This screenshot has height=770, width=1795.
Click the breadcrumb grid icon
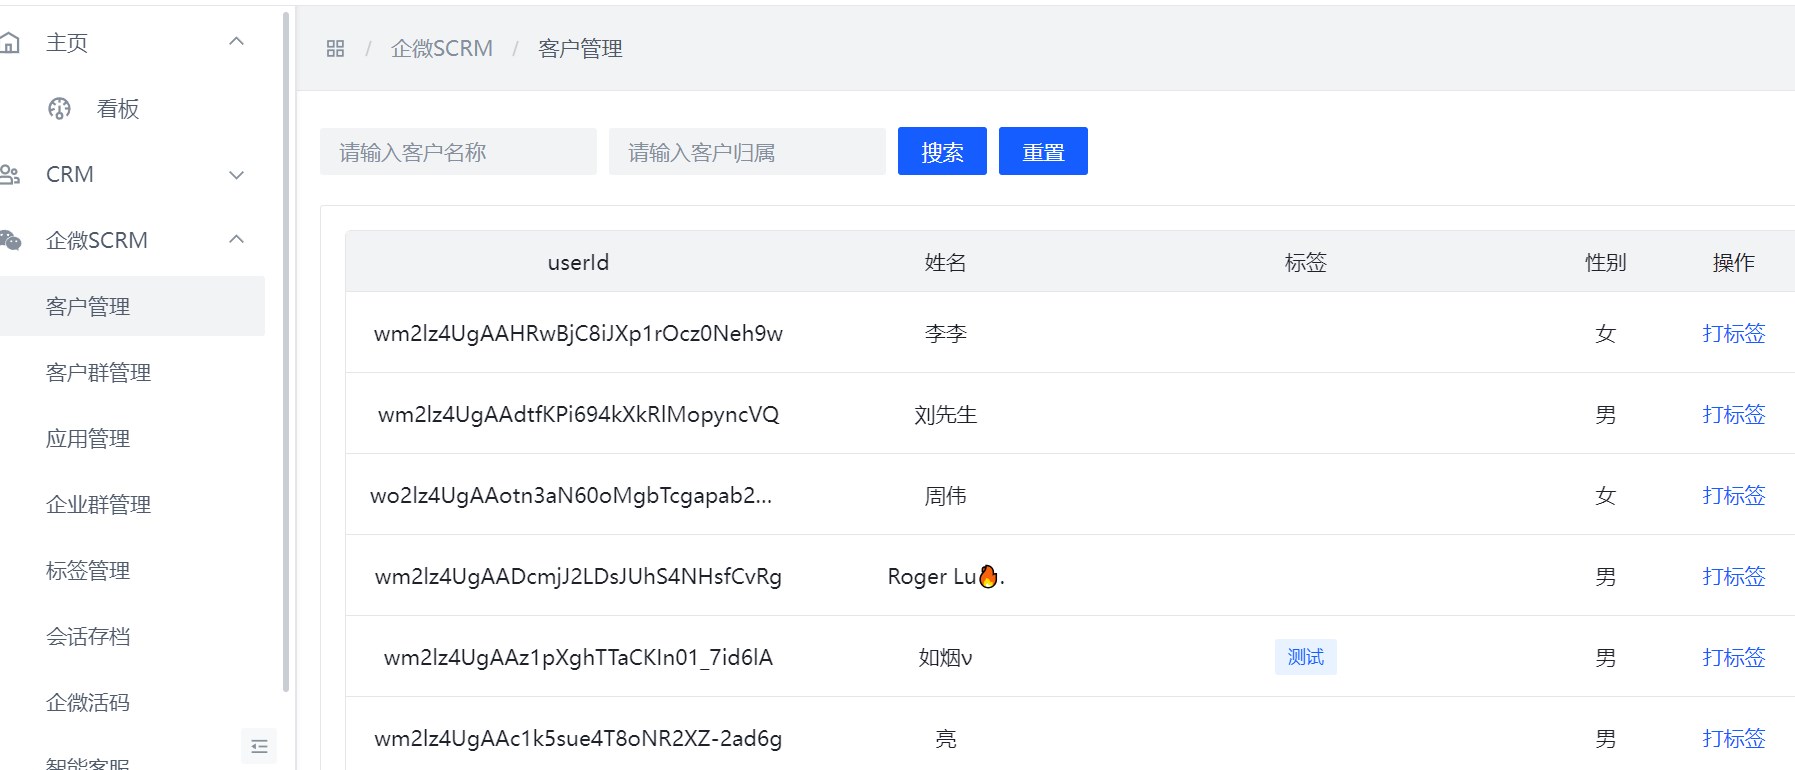pos(336,48)
